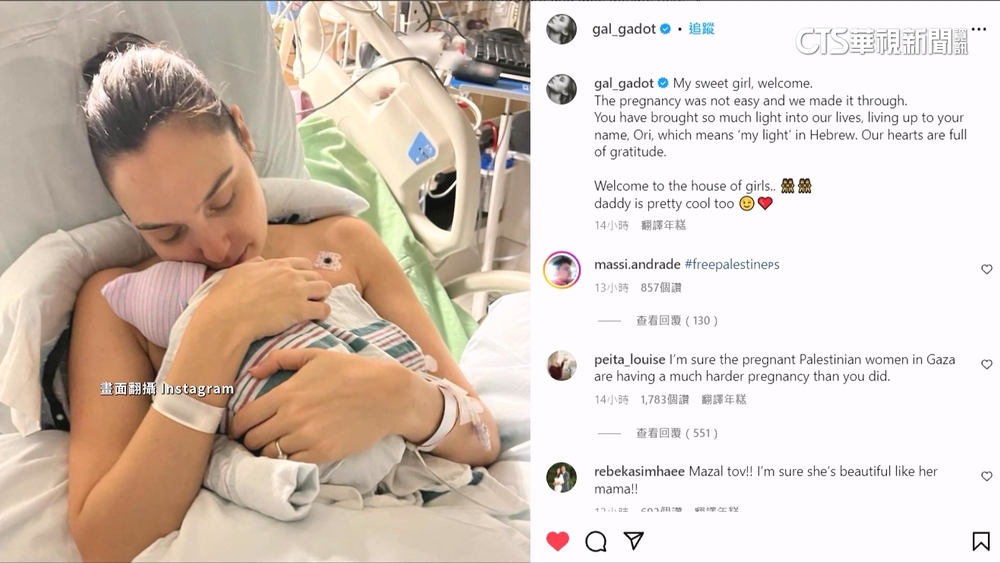This screenshot has height=563, width=1000.
Task: Open the #freepalestine hashtag link
Action: pos(732,265)
